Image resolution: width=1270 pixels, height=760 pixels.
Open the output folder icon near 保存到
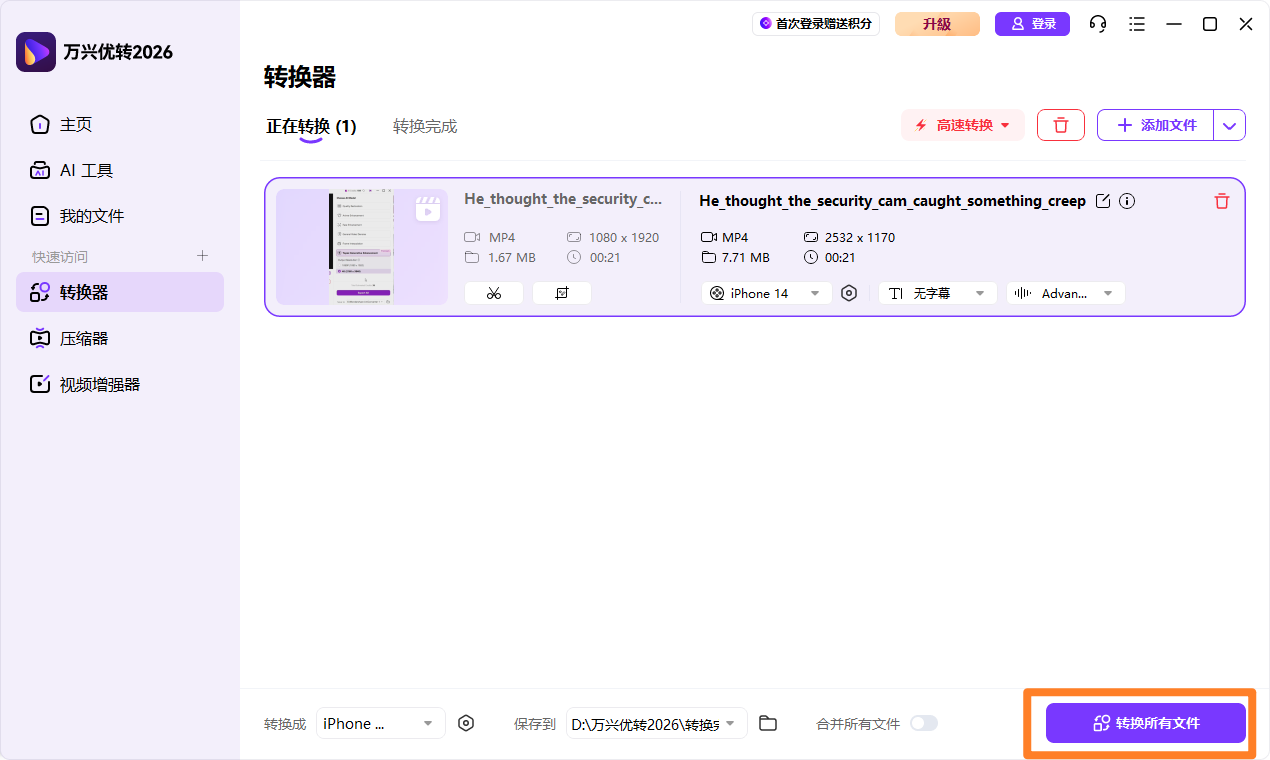768,723
